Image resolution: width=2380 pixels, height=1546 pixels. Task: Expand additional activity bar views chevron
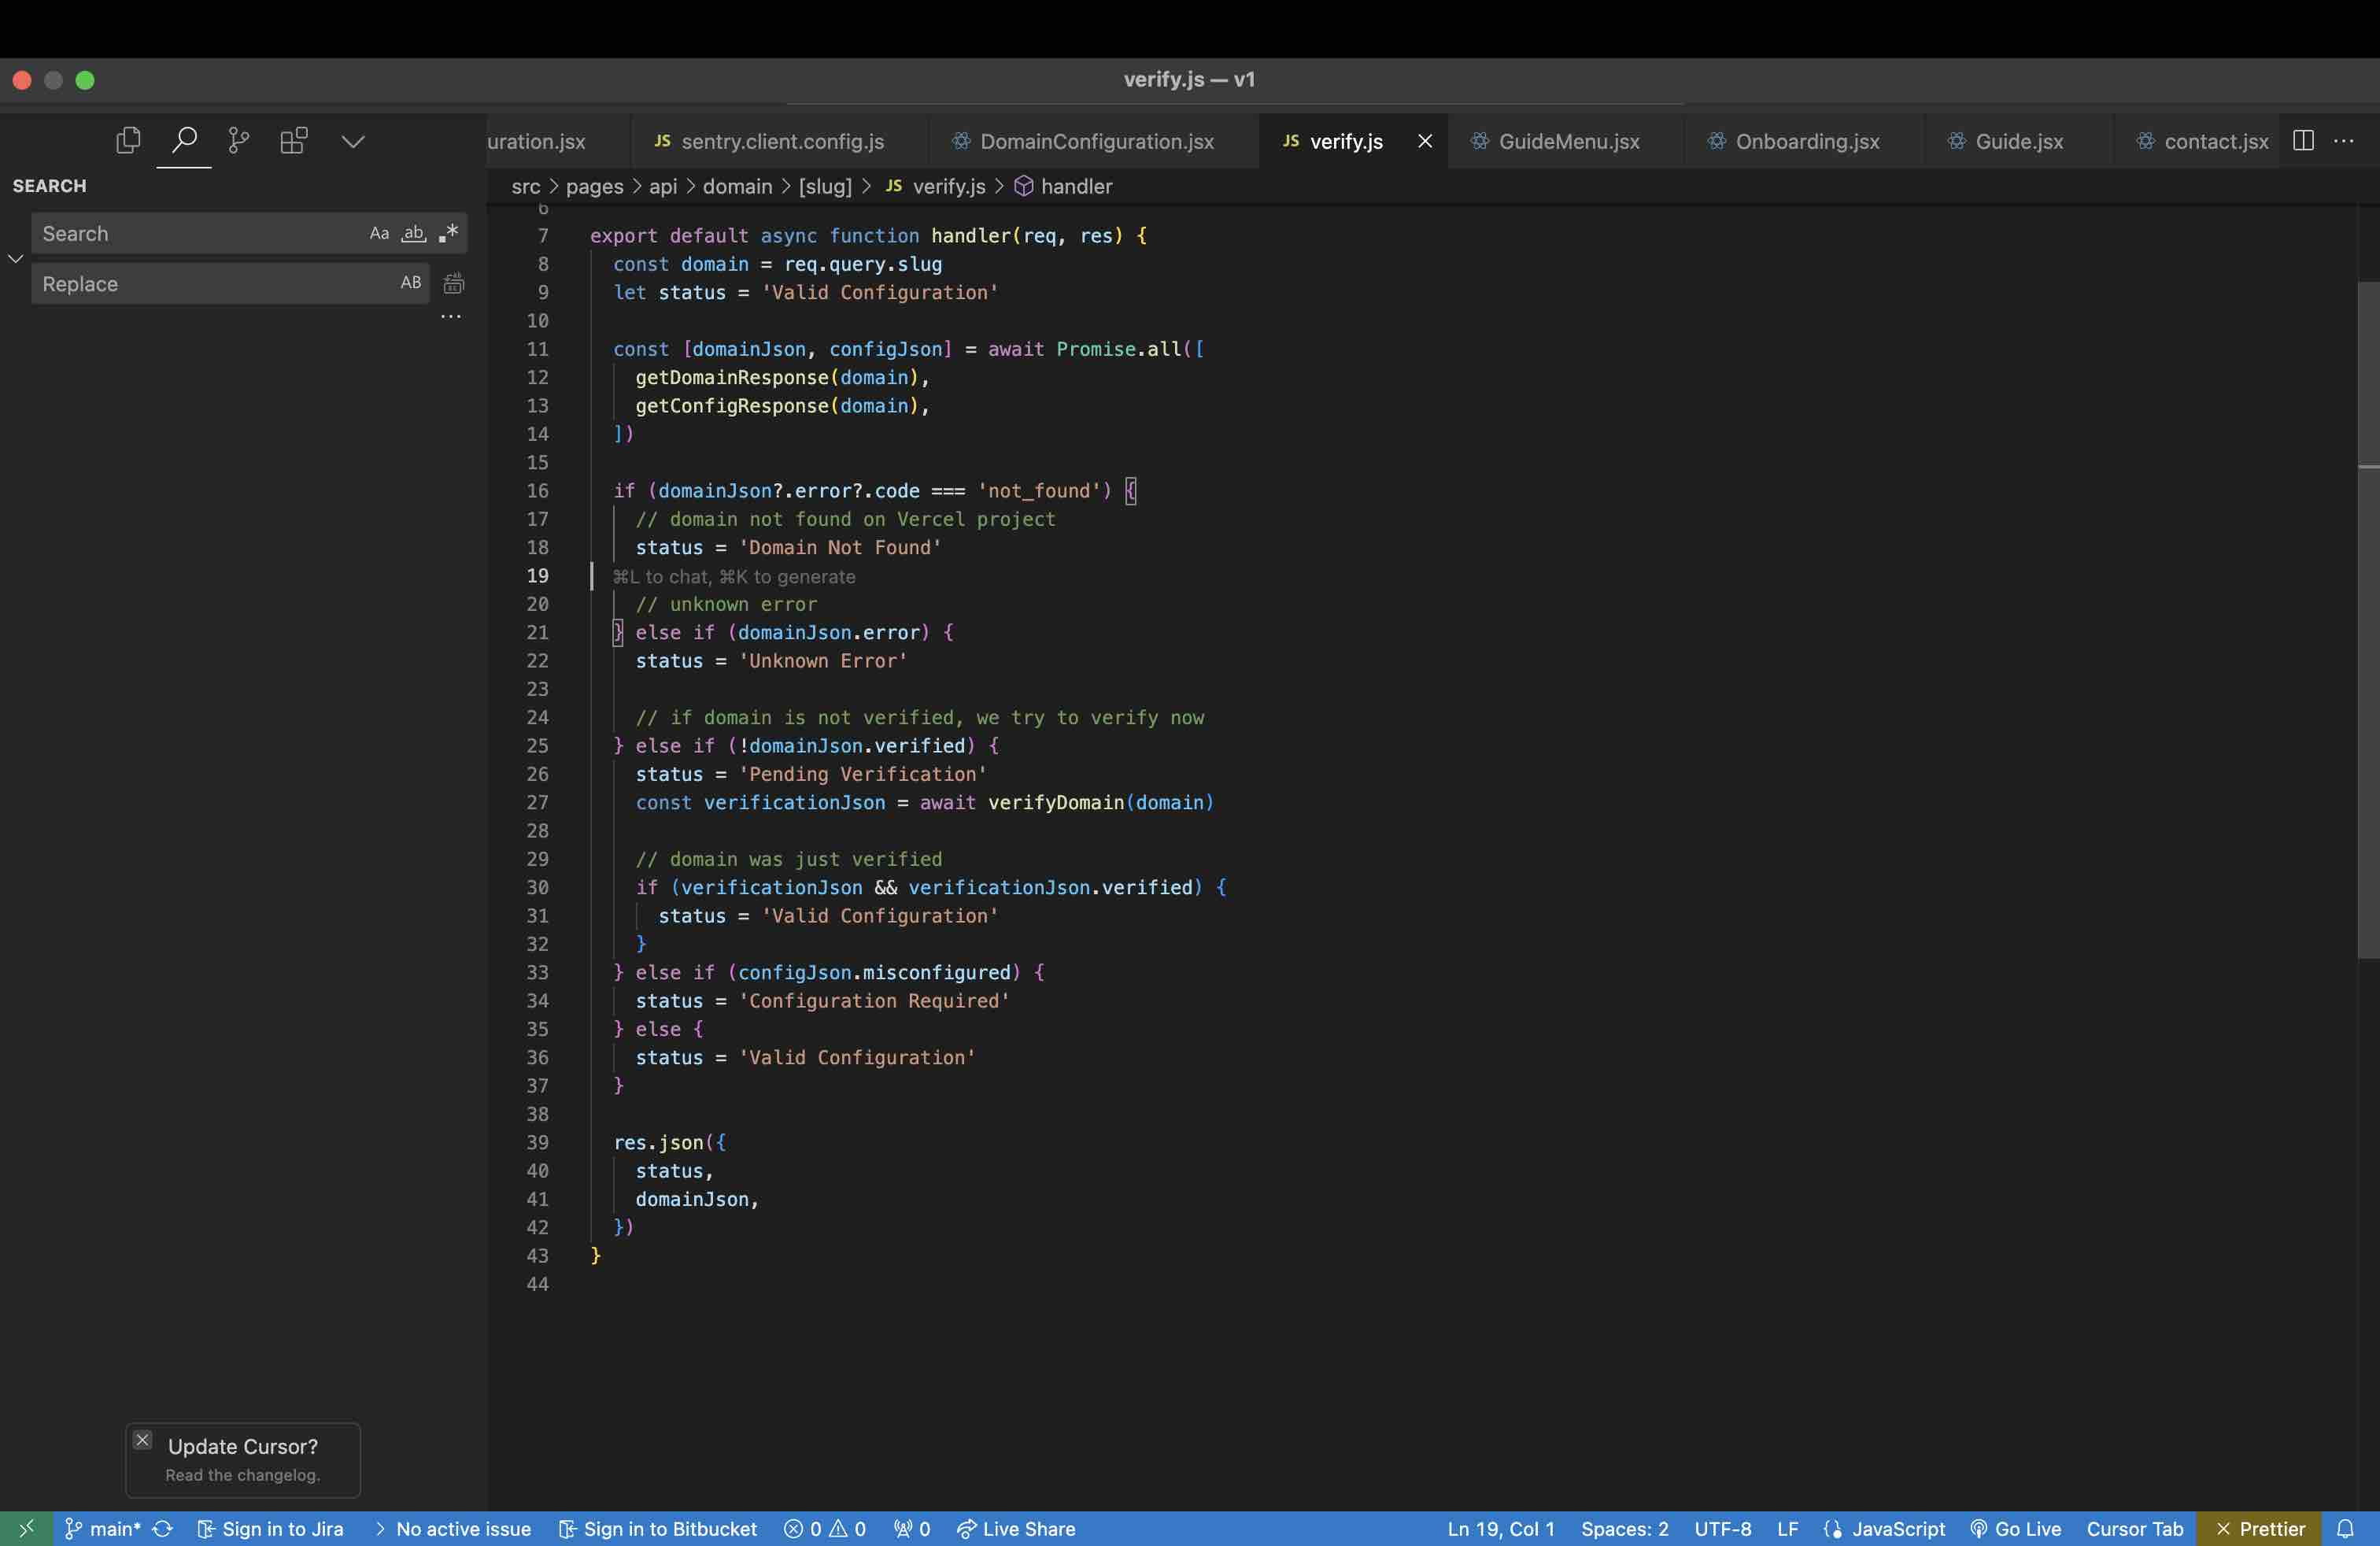pos(353,141)
